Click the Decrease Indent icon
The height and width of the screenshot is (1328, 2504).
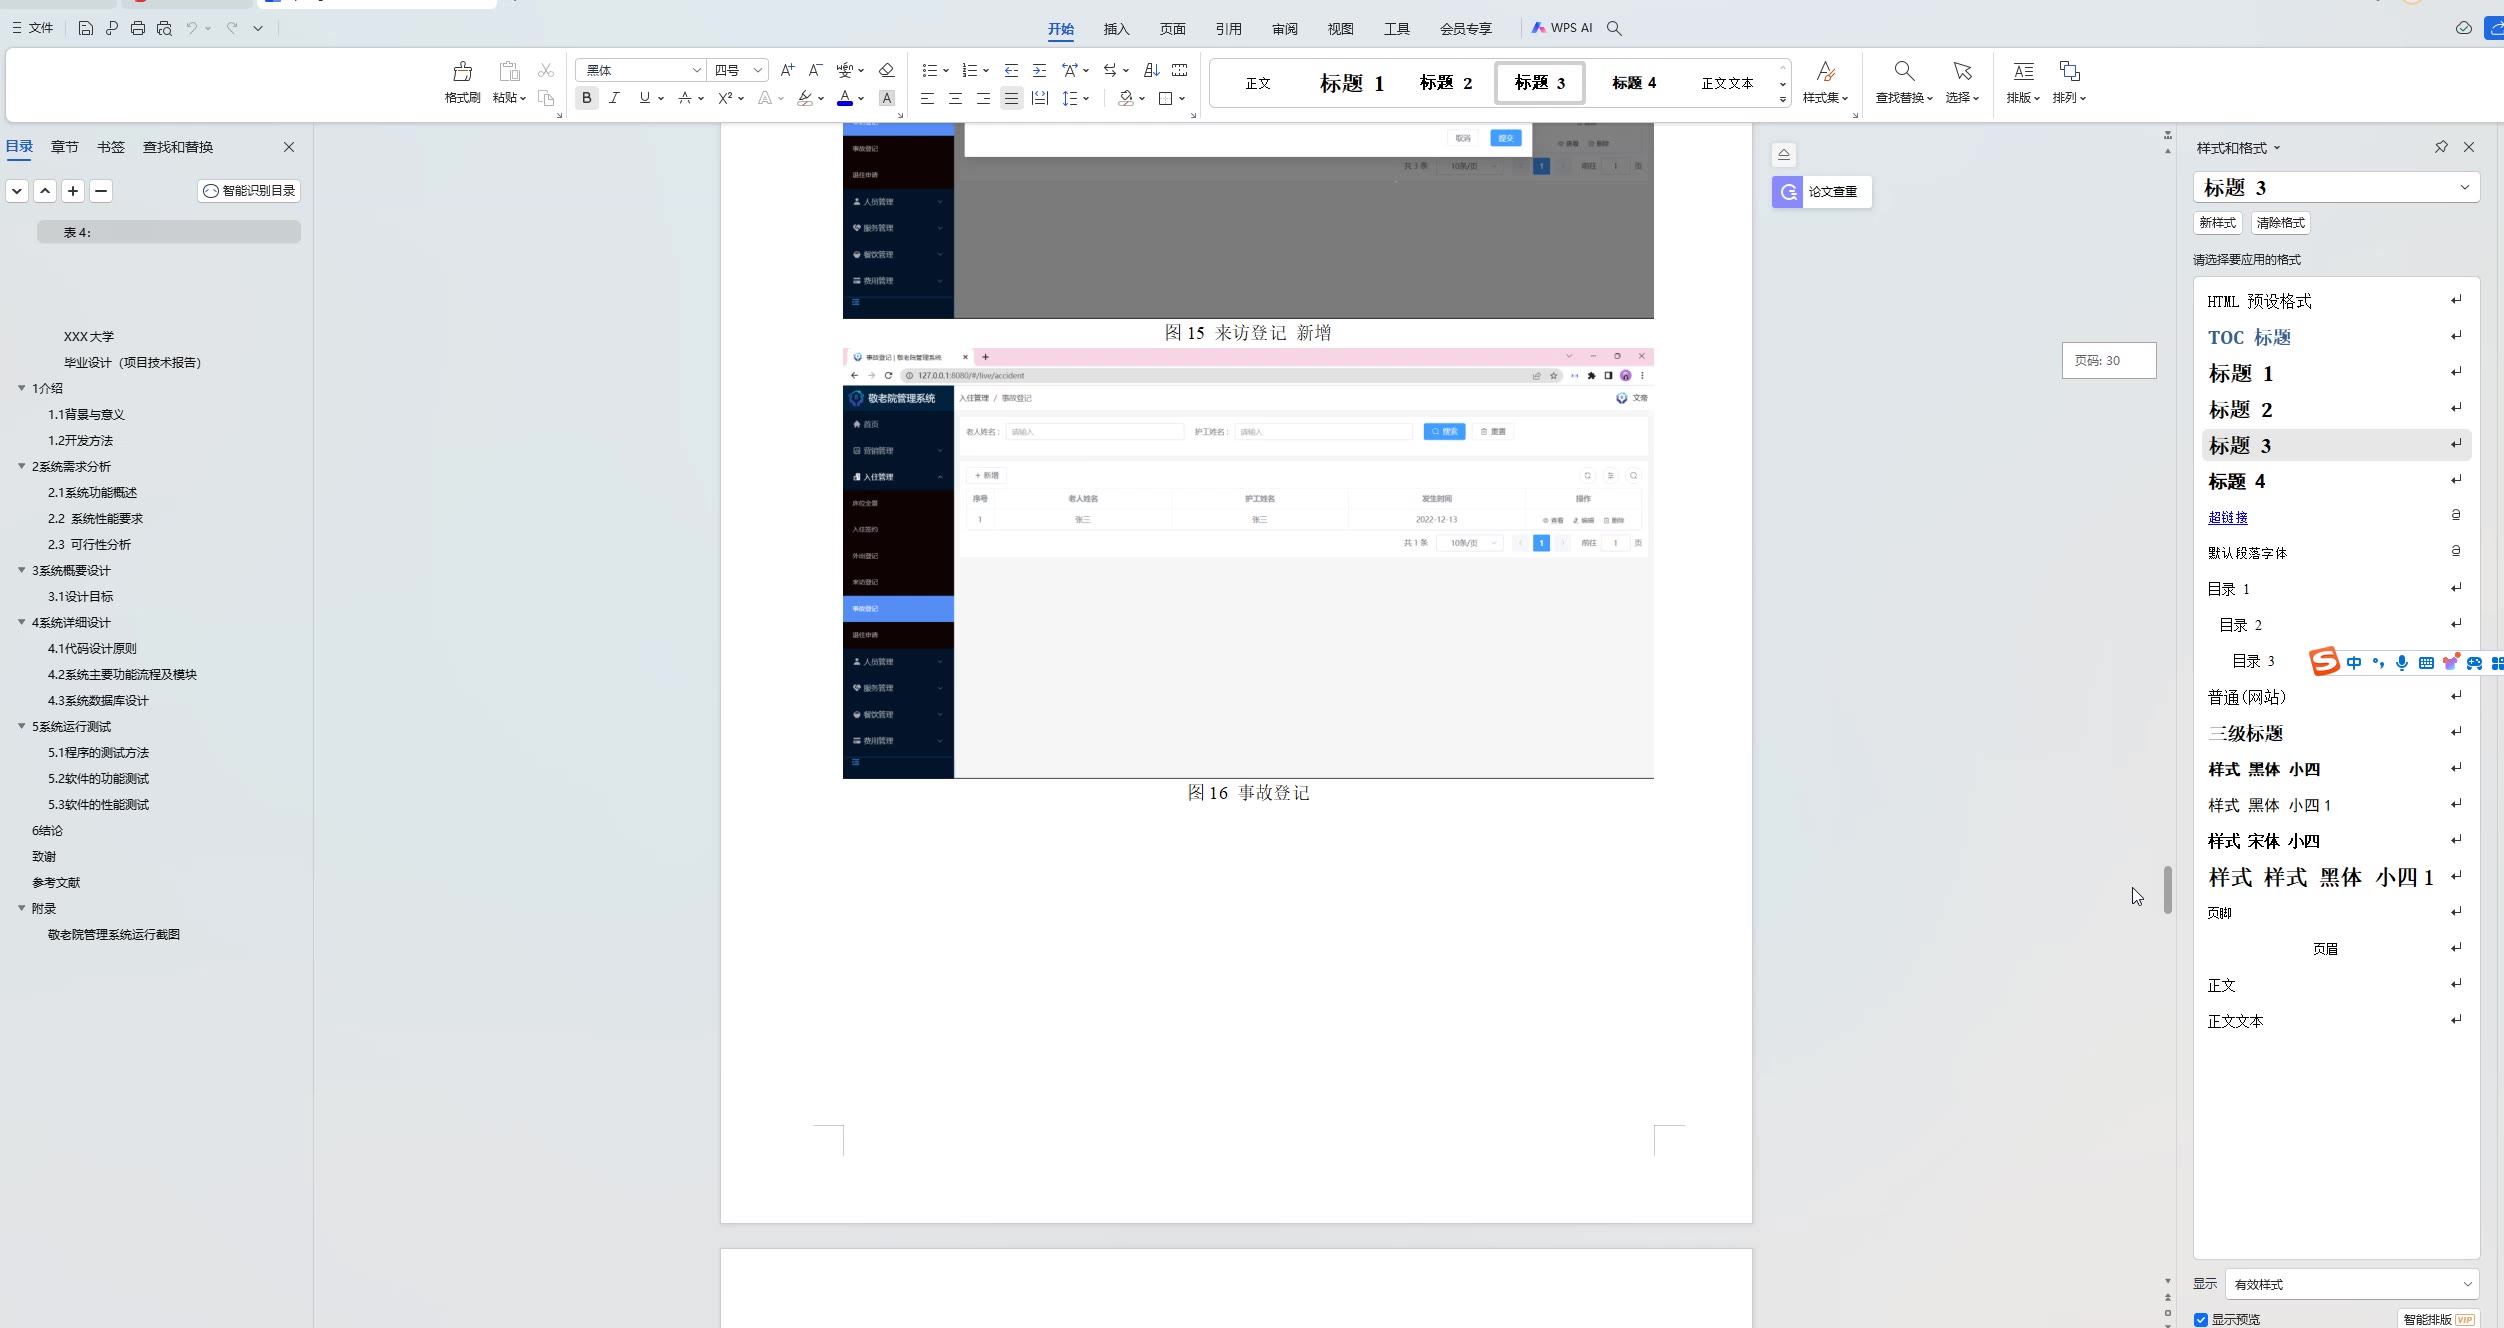(x=1011, y=70)
